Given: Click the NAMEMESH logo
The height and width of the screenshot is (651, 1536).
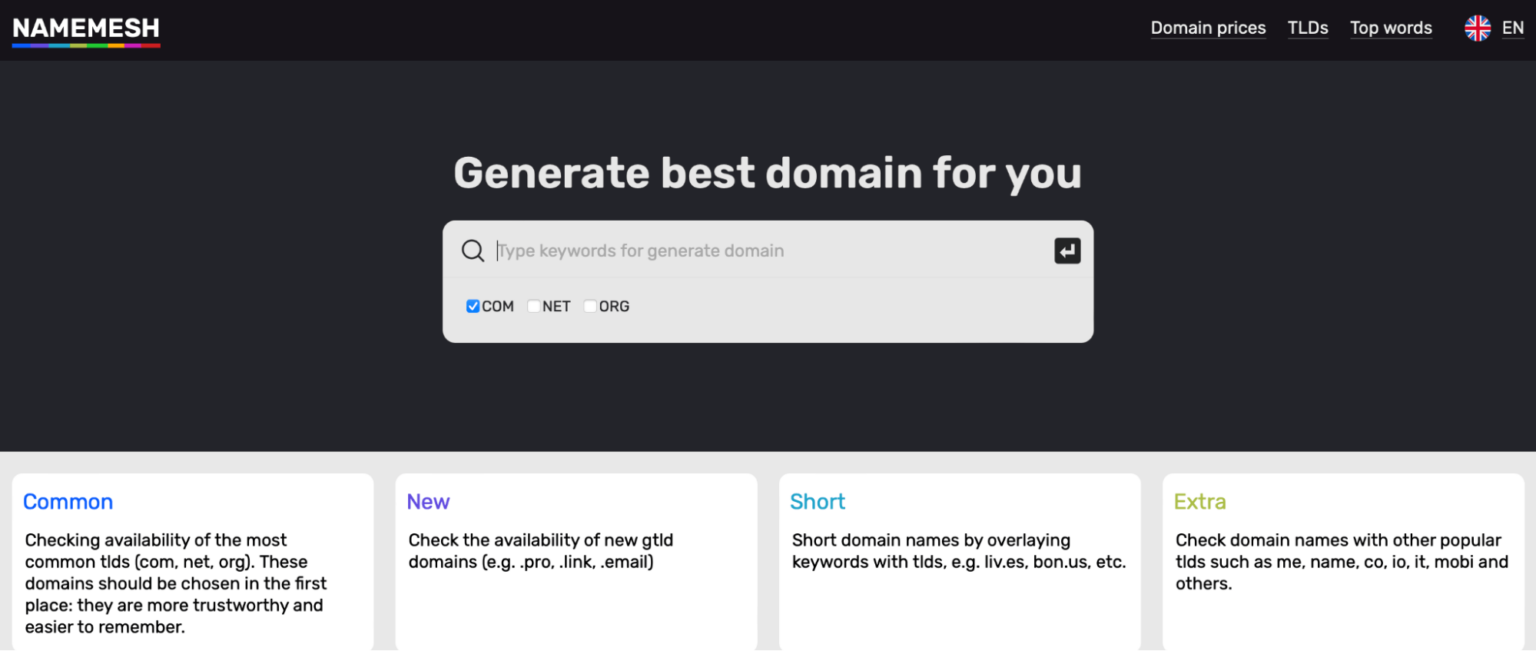Looking at the screenshot, I should (86, 30).
